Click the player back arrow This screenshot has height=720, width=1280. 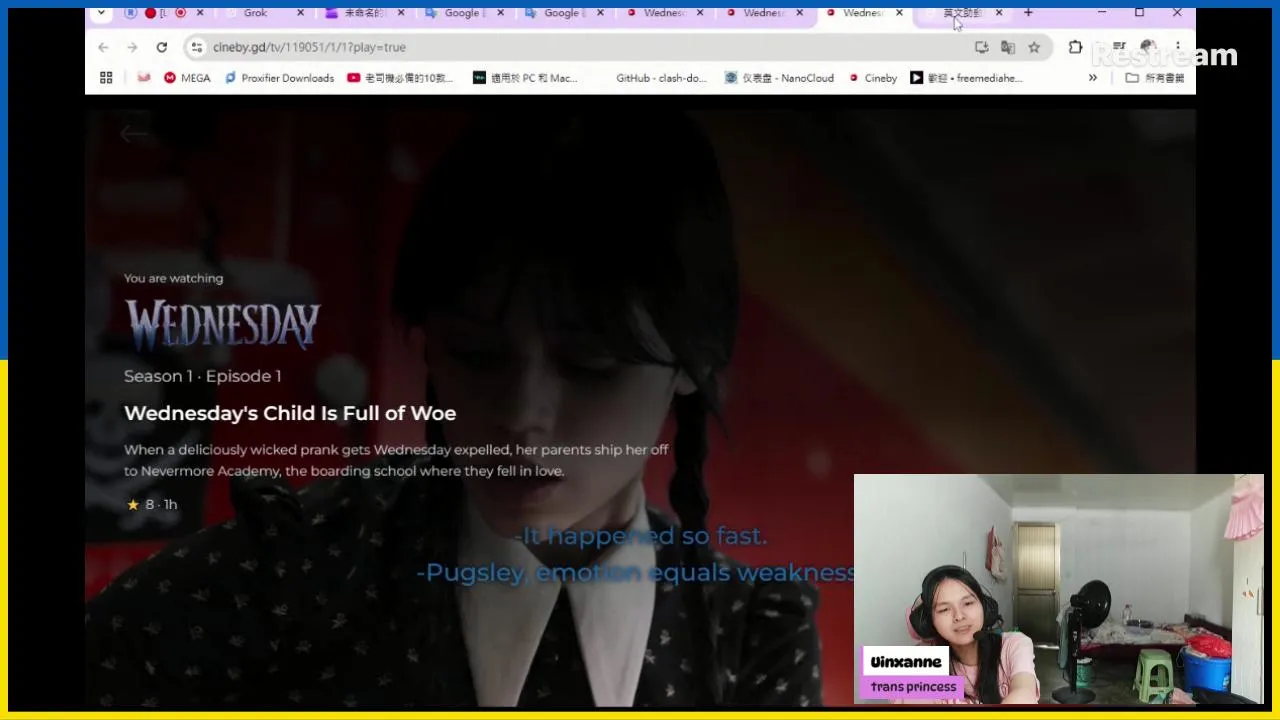(132, 134)
